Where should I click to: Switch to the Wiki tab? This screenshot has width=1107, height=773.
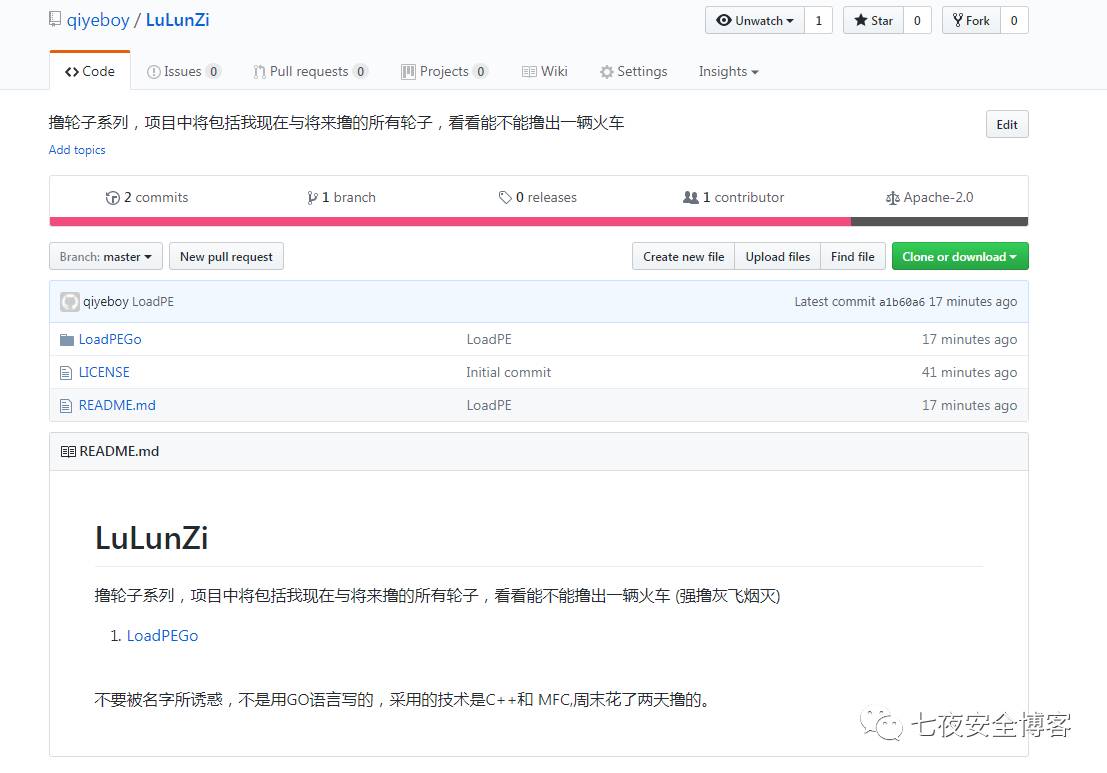point(544,71)
